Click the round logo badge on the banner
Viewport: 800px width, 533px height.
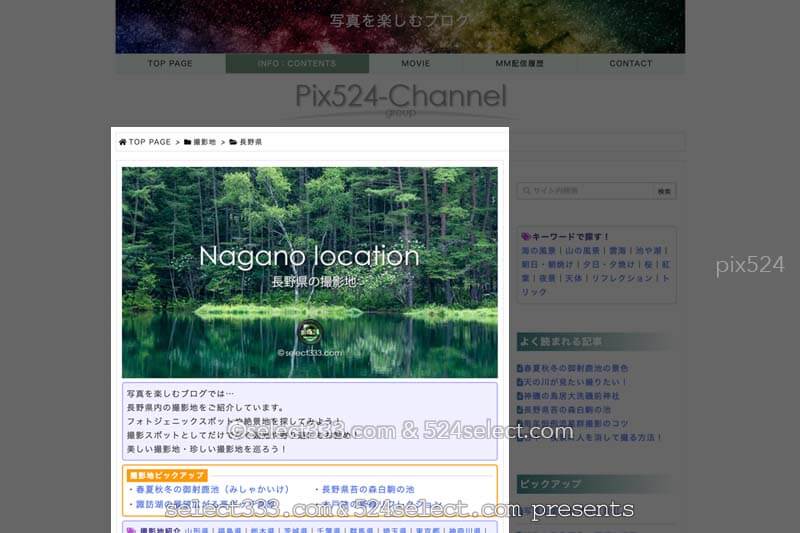[309, 335]
